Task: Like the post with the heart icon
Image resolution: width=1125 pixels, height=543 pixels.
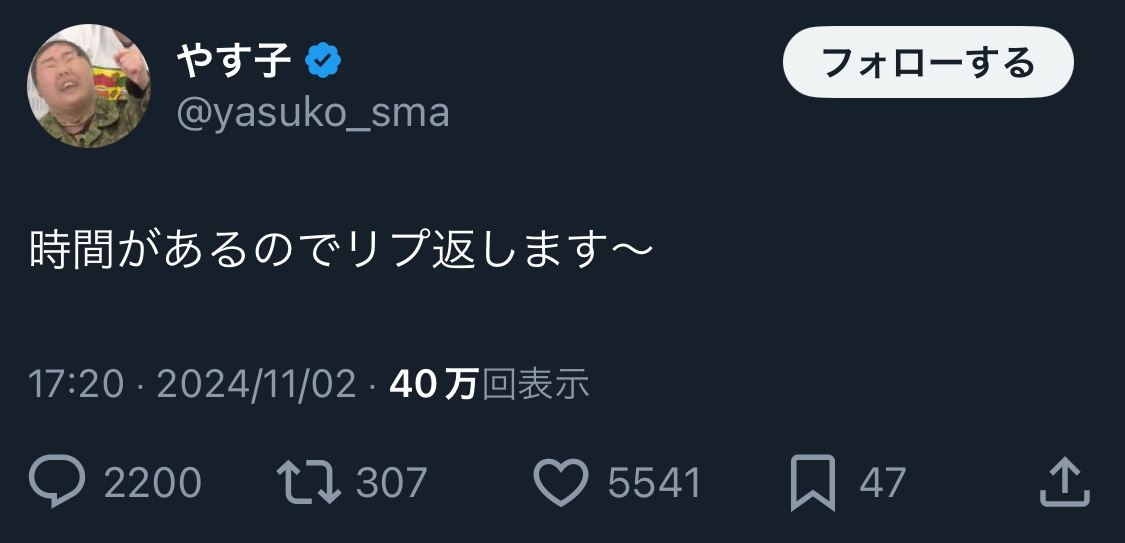Action: 561,482
